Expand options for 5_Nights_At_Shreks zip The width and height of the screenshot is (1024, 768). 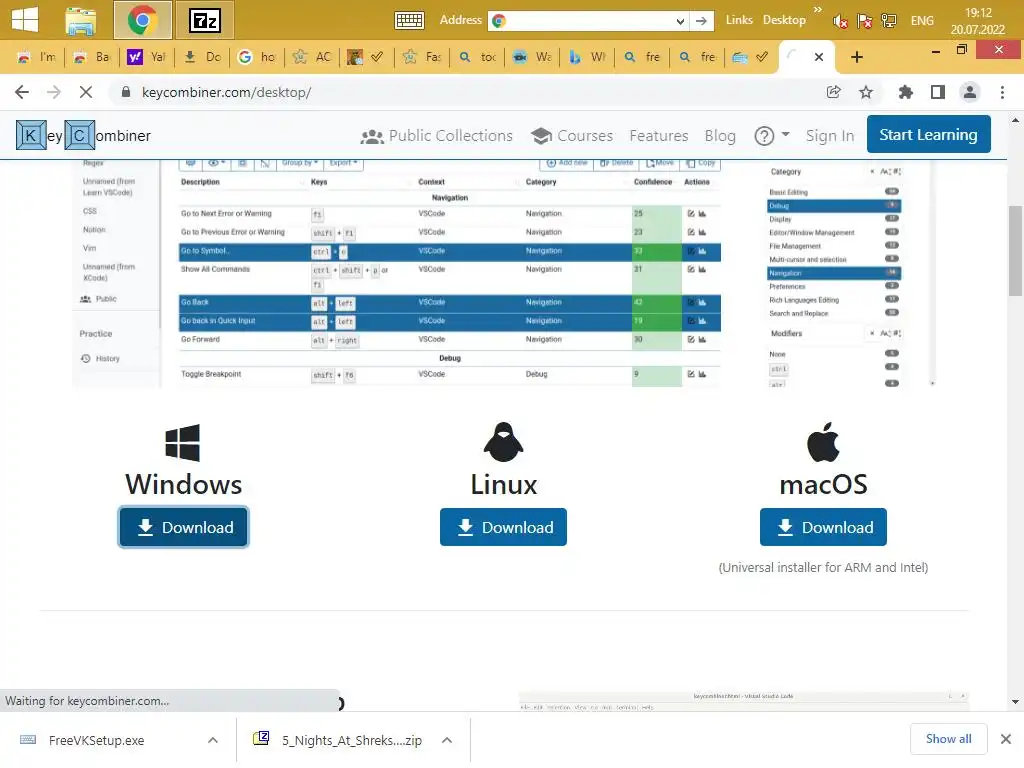(447, 740)
